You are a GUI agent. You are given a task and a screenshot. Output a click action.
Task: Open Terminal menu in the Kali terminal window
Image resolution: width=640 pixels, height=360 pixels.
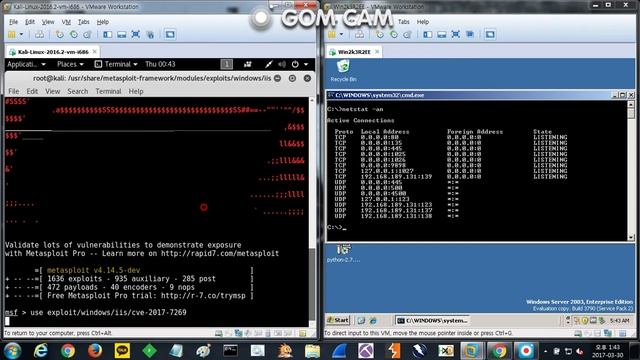tap(108, 91)
